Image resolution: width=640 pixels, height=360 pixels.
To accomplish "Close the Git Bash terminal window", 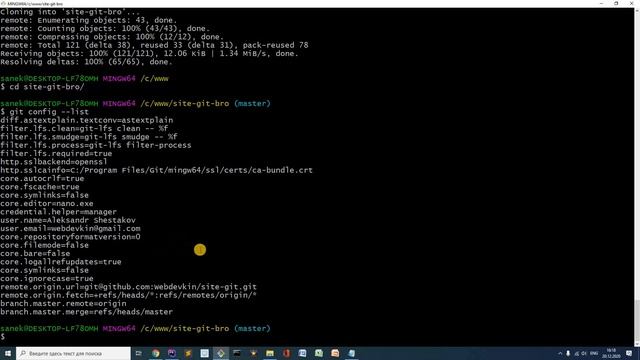I will pos(632,4).
